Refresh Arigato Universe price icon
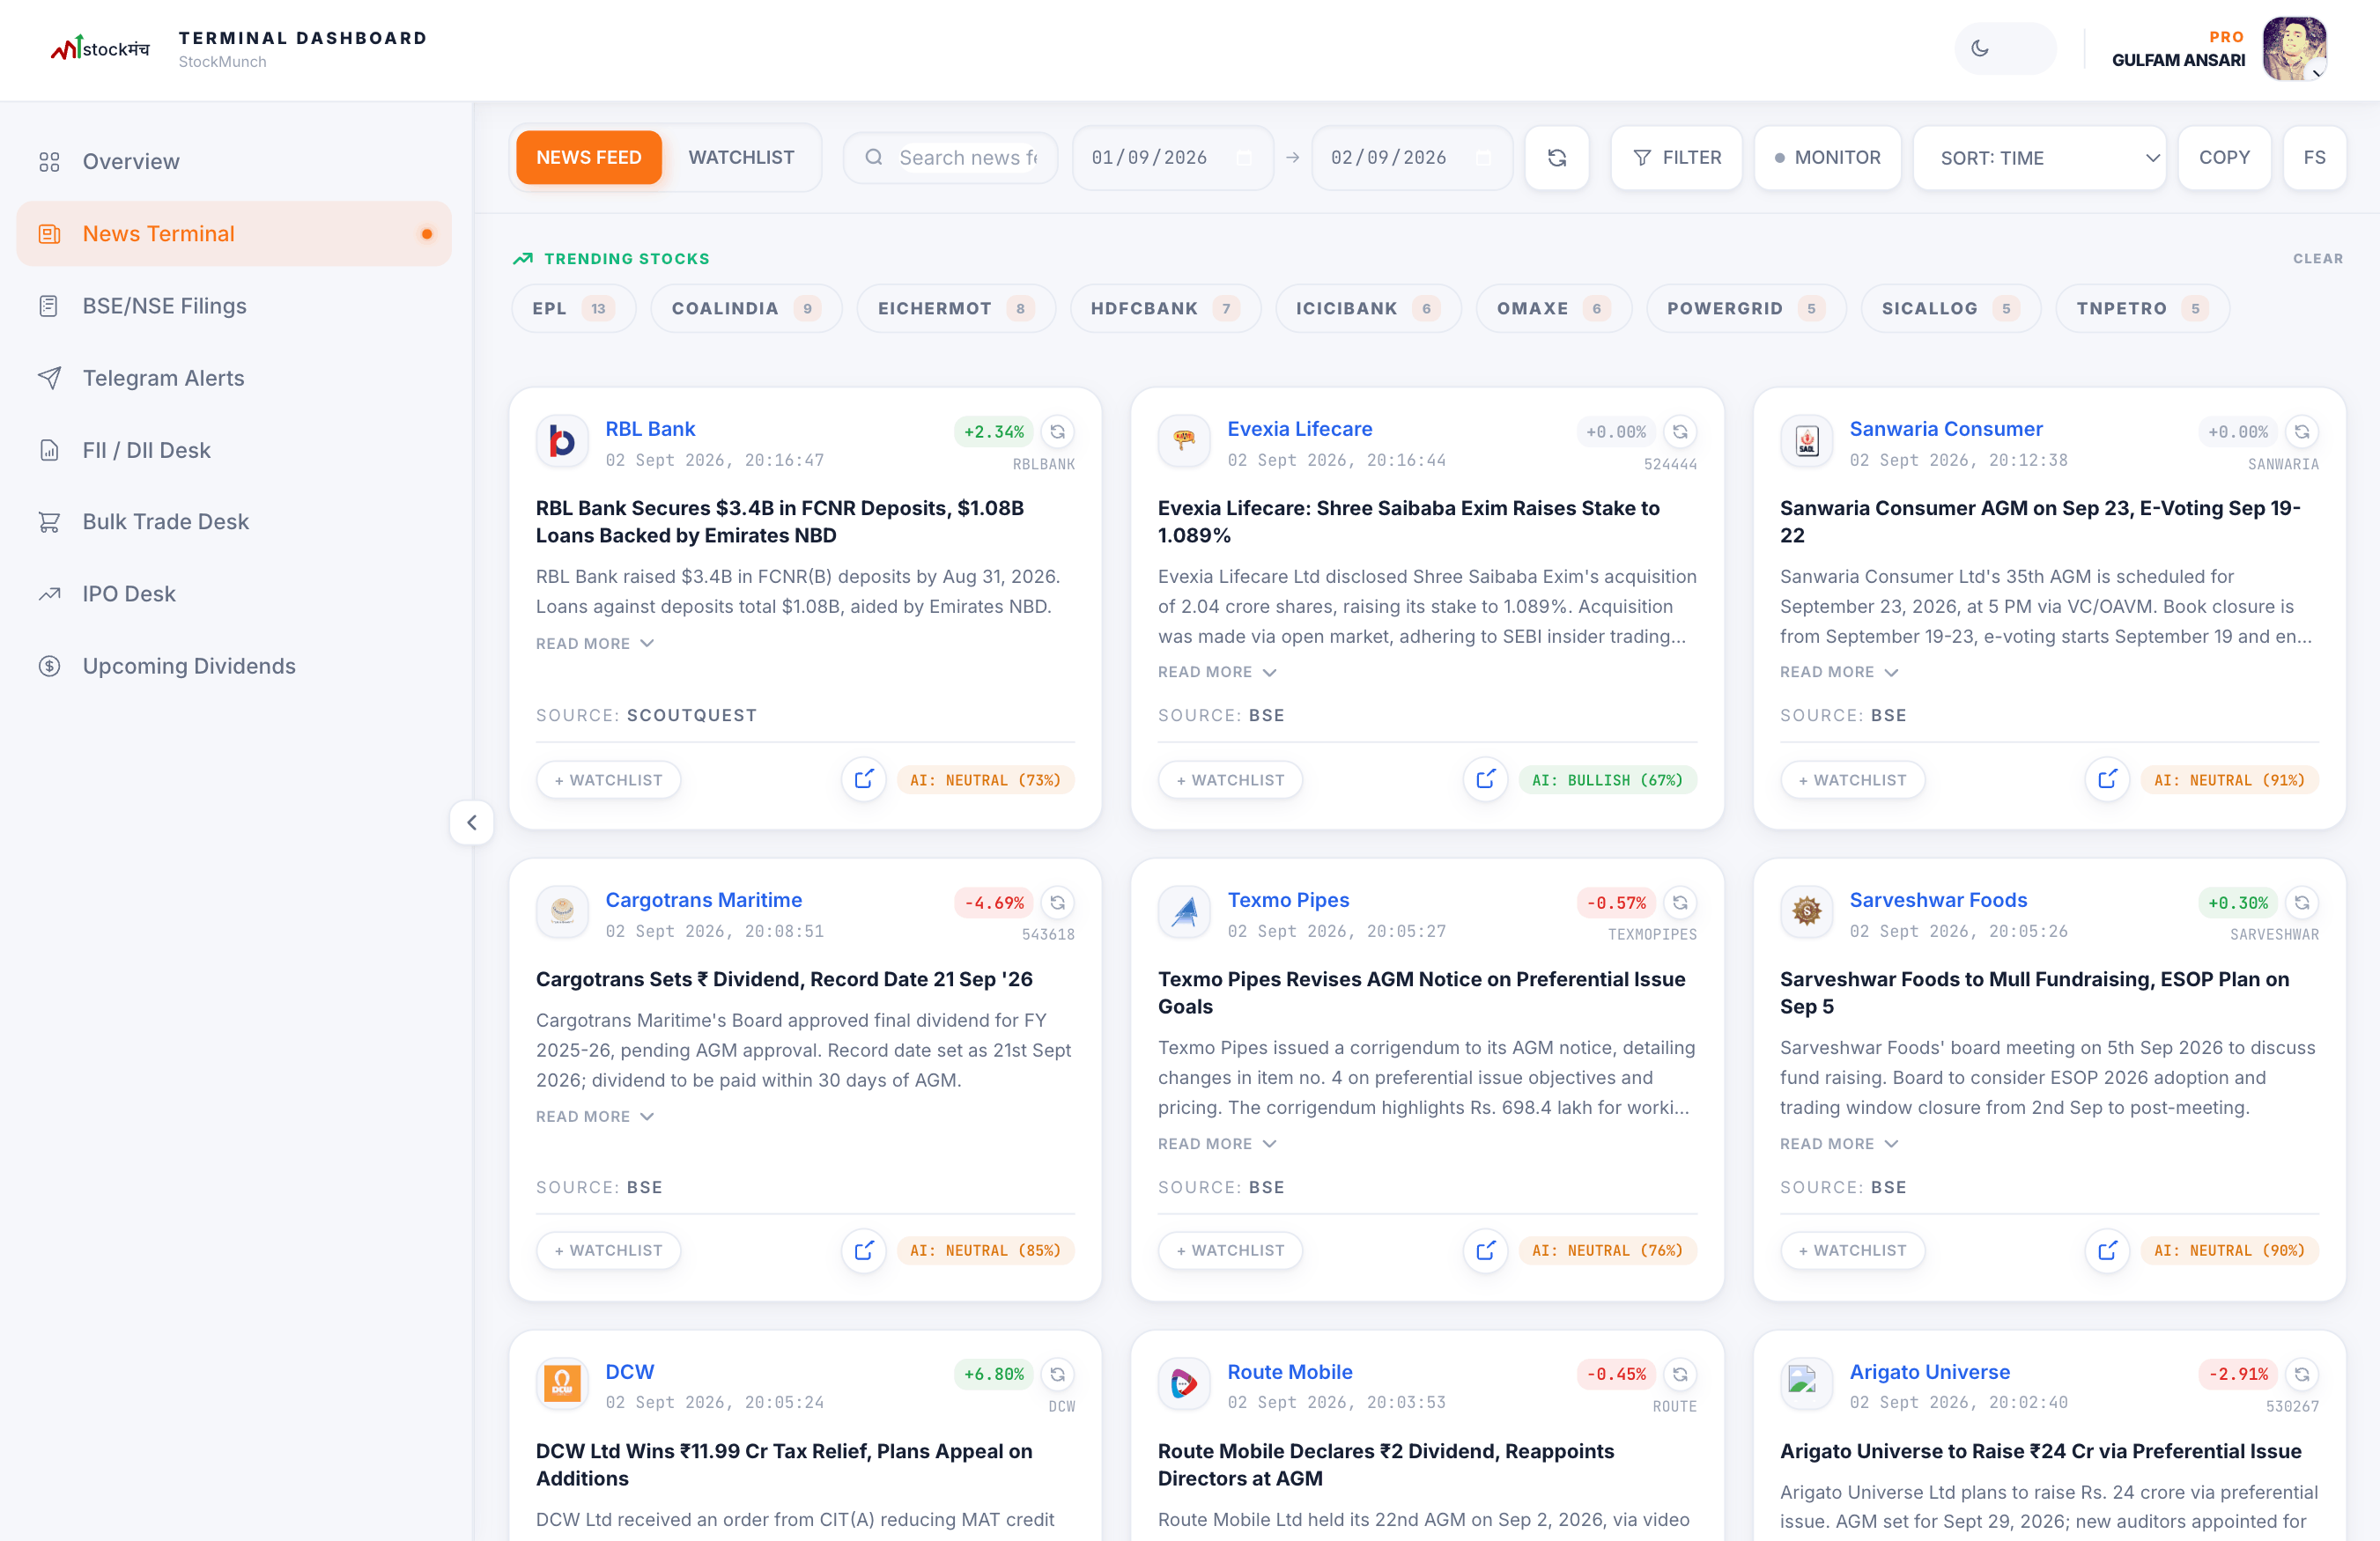 click(x=2302, y=1374)
